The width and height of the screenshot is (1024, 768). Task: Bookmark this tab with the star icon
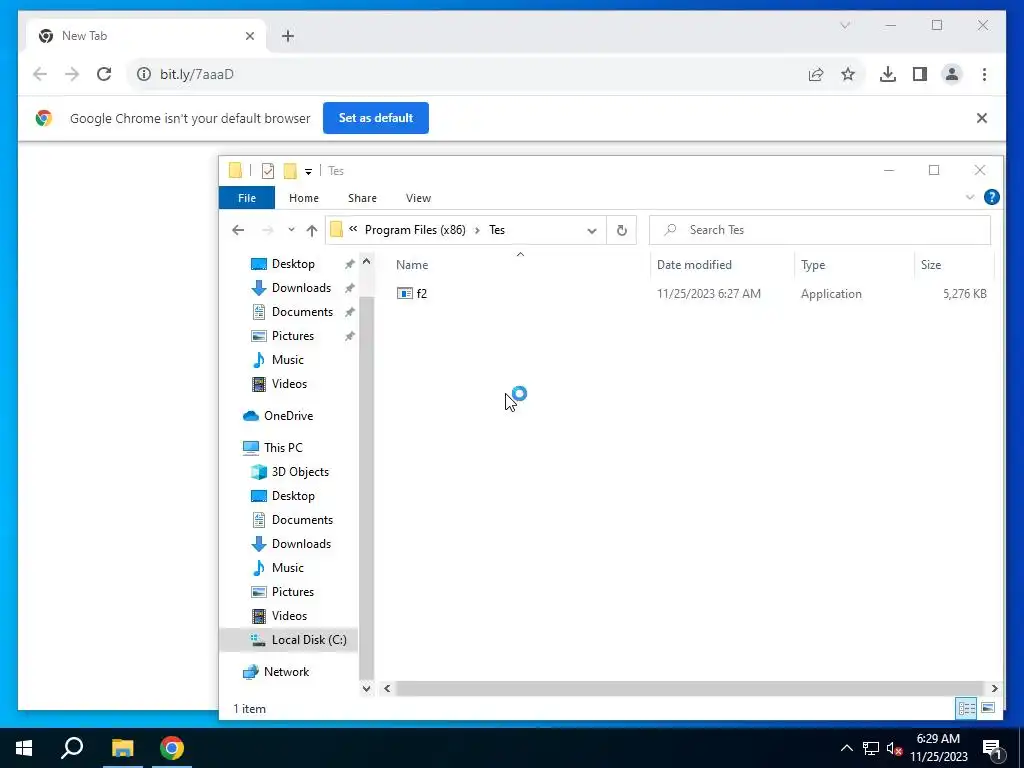(x=848, y=74)
